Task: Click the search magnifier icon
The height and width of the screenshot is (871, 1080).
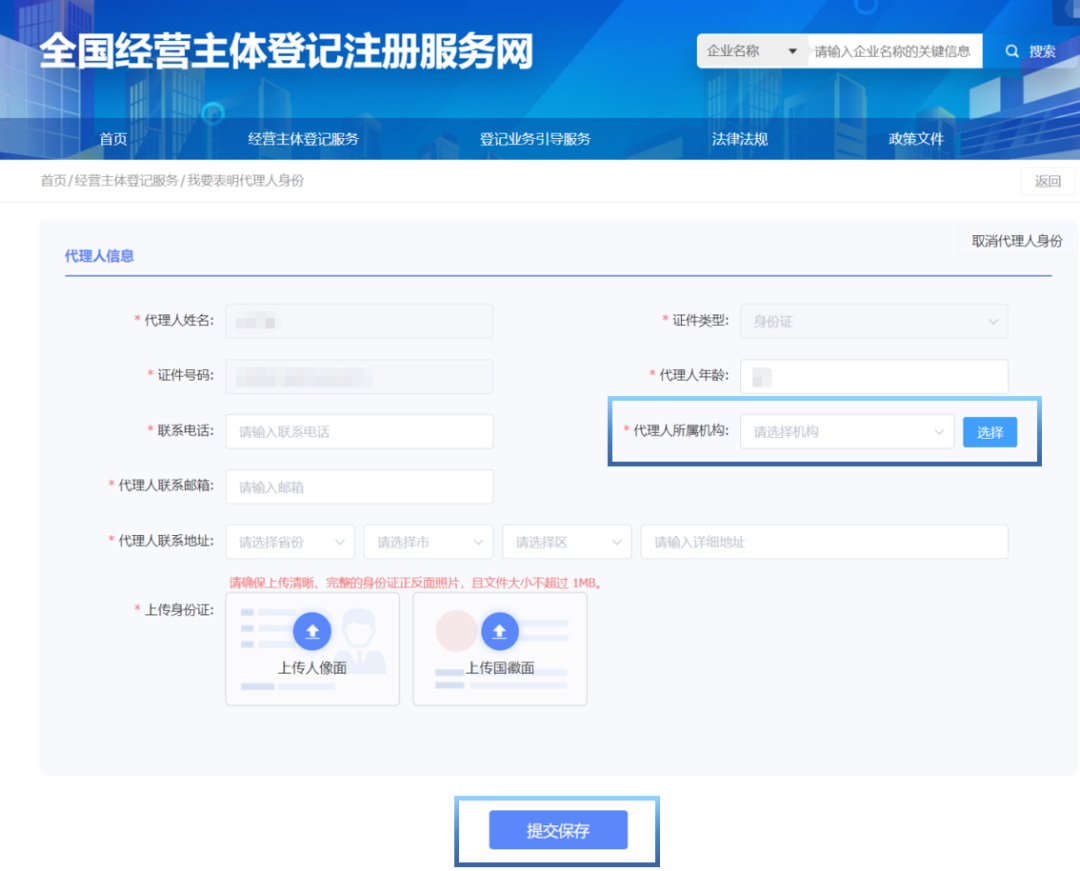Action: tap(1012, 51)
